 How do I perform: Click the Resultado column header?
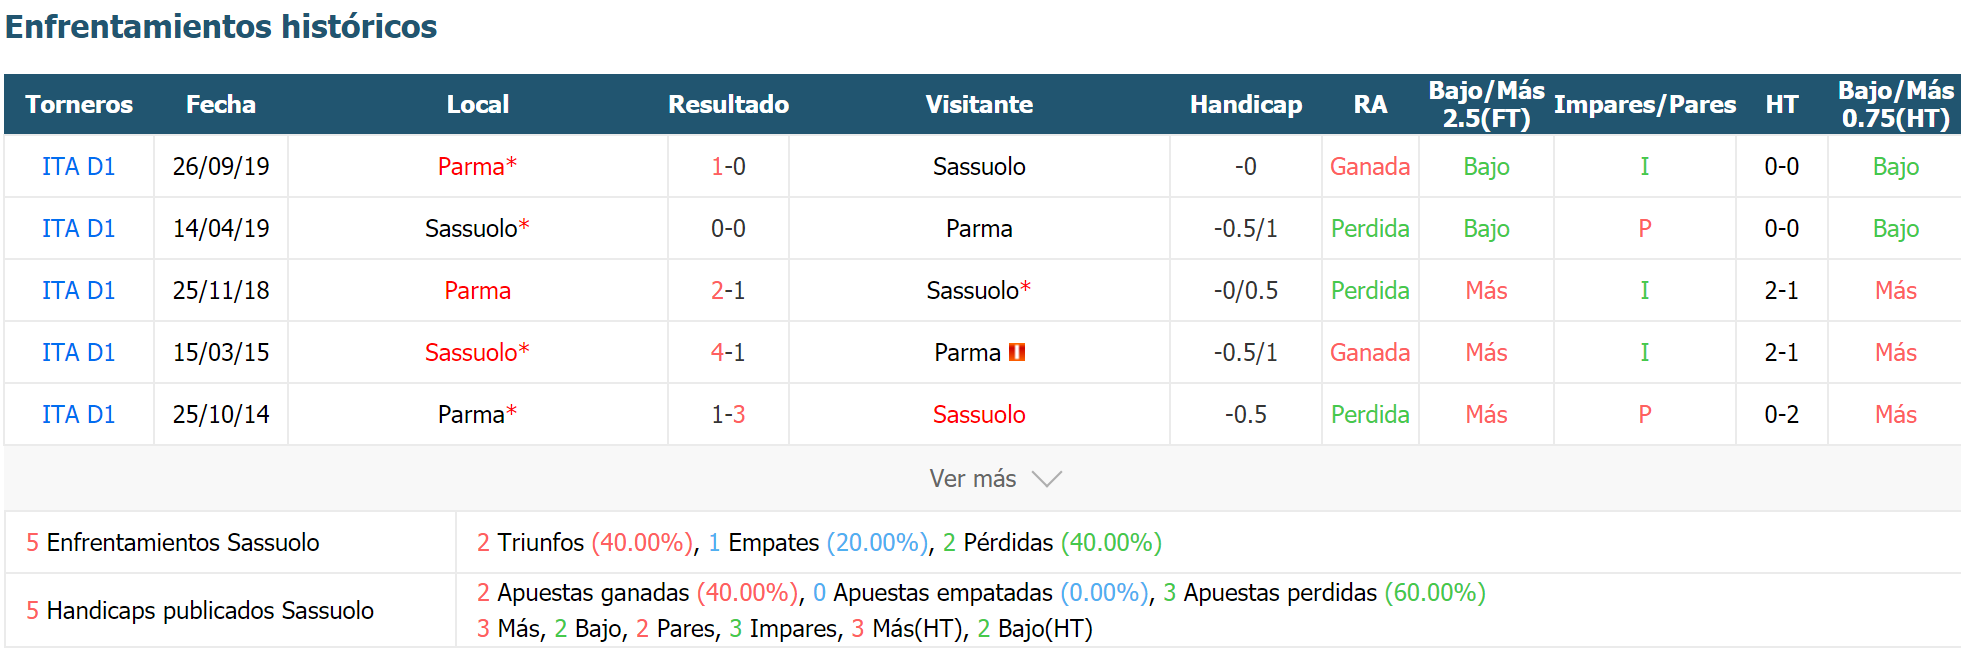click(728, 104)
